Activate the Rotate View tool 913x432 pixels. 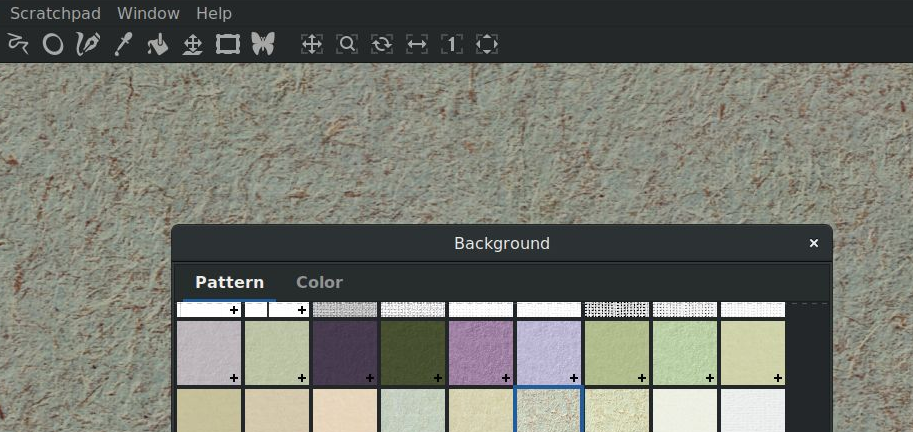[x=382, y=44]
